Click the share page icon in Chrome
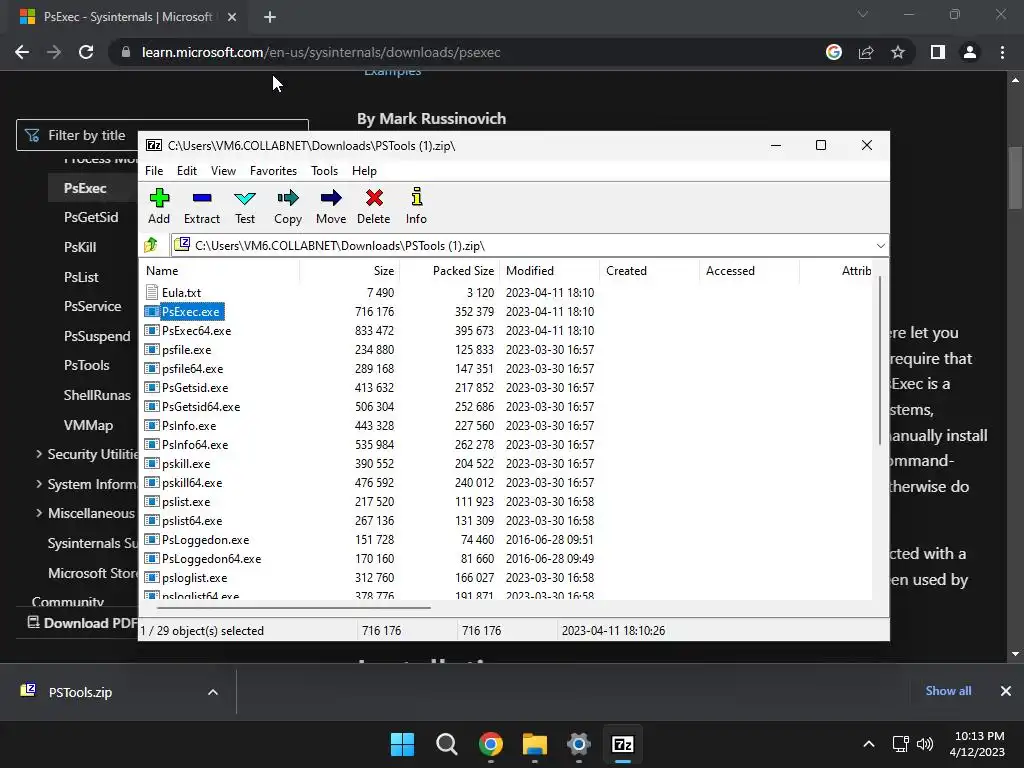Viewport: 1024px width, 768px height. click(x=866, y=52)
